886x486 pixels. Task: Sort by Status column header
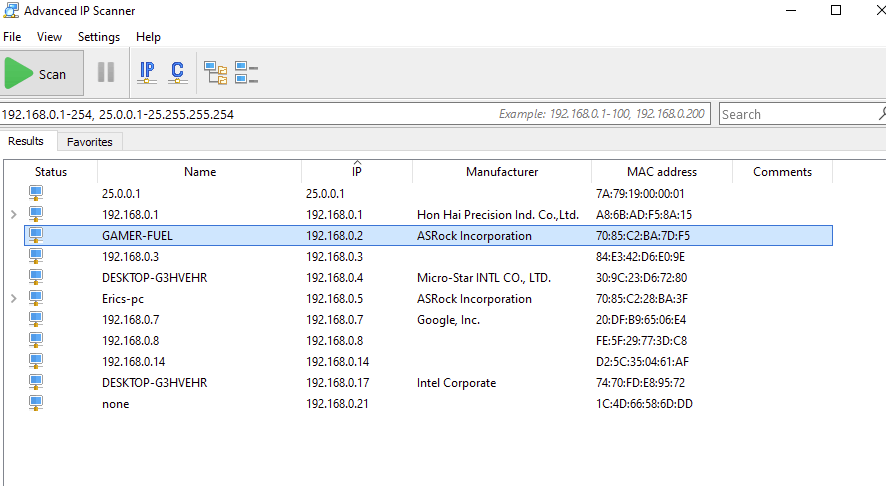tap(51, 172)
